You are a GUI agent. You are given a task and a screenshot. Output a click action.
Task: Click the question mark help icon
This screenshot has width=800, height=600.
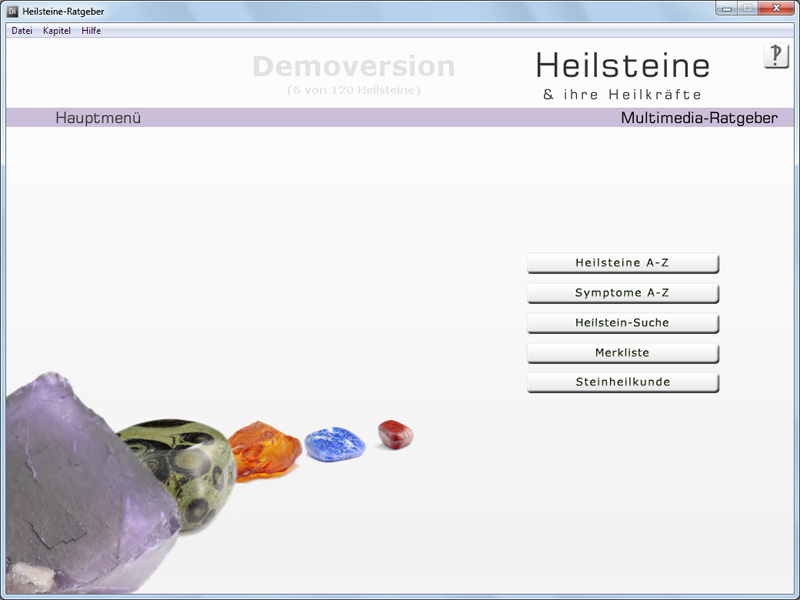776,56
